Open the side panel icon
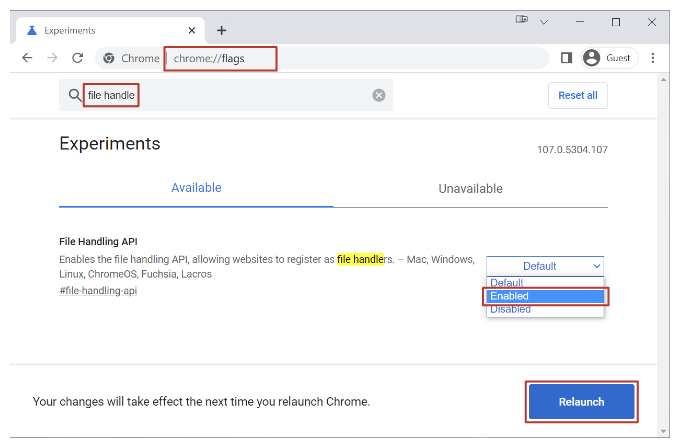This screenshot has height=448, width=680. (566, 58)
